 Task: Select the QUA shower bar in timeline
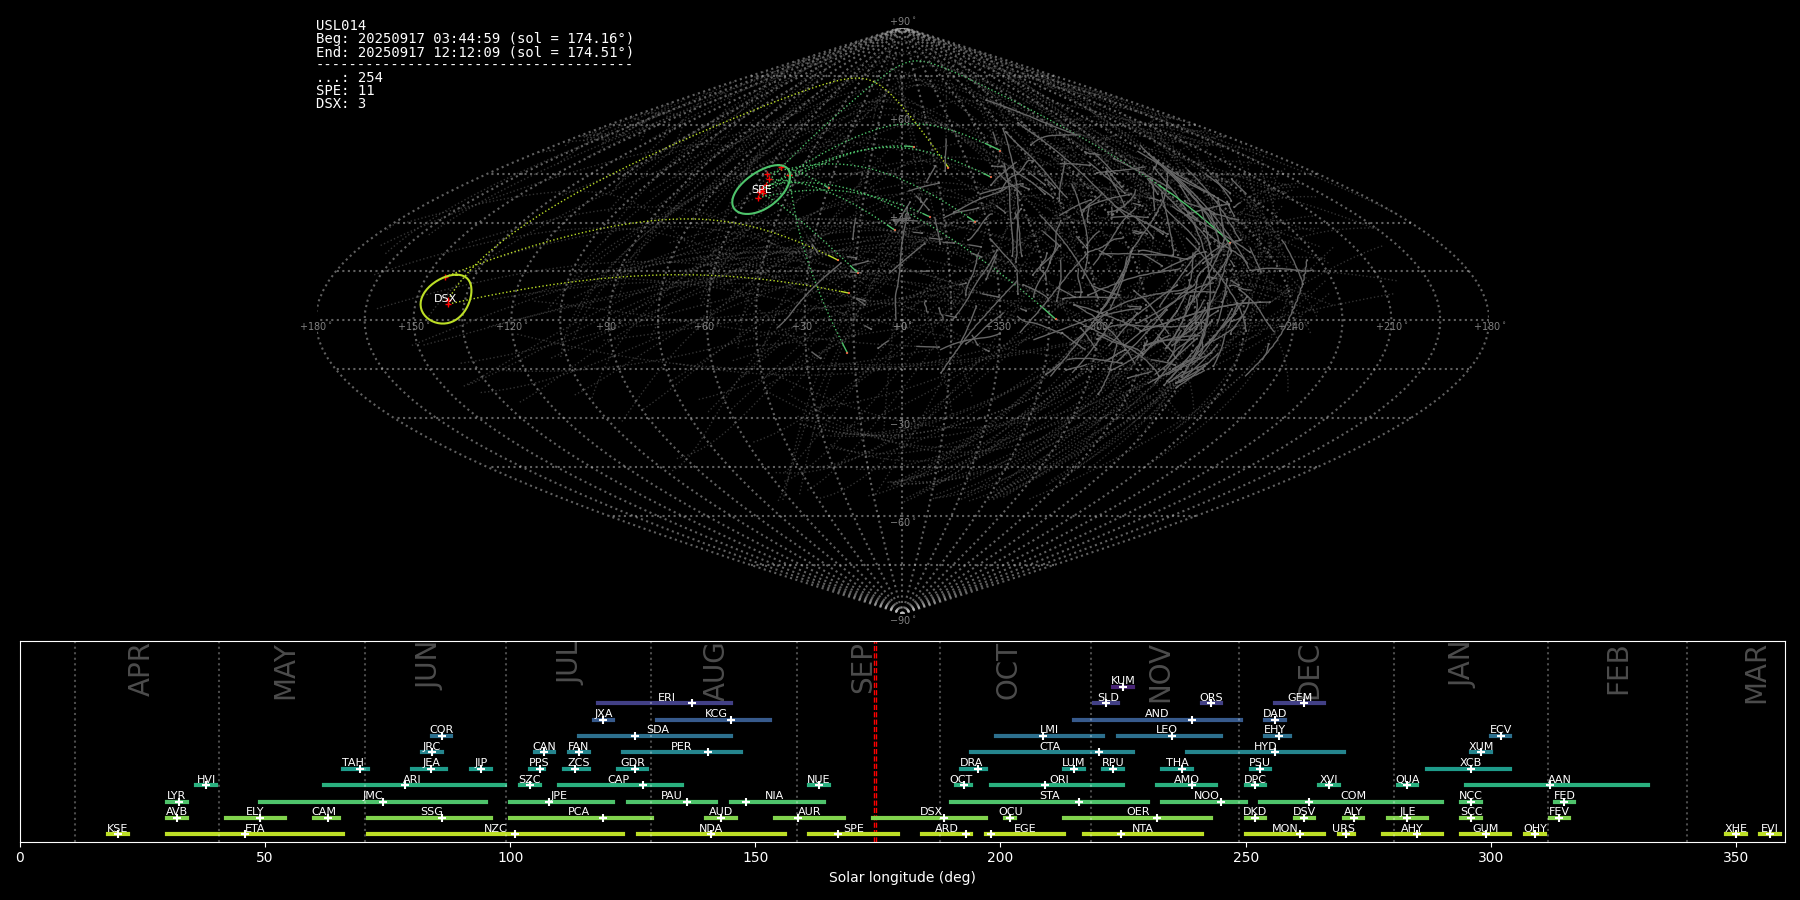coord(1407,785)
